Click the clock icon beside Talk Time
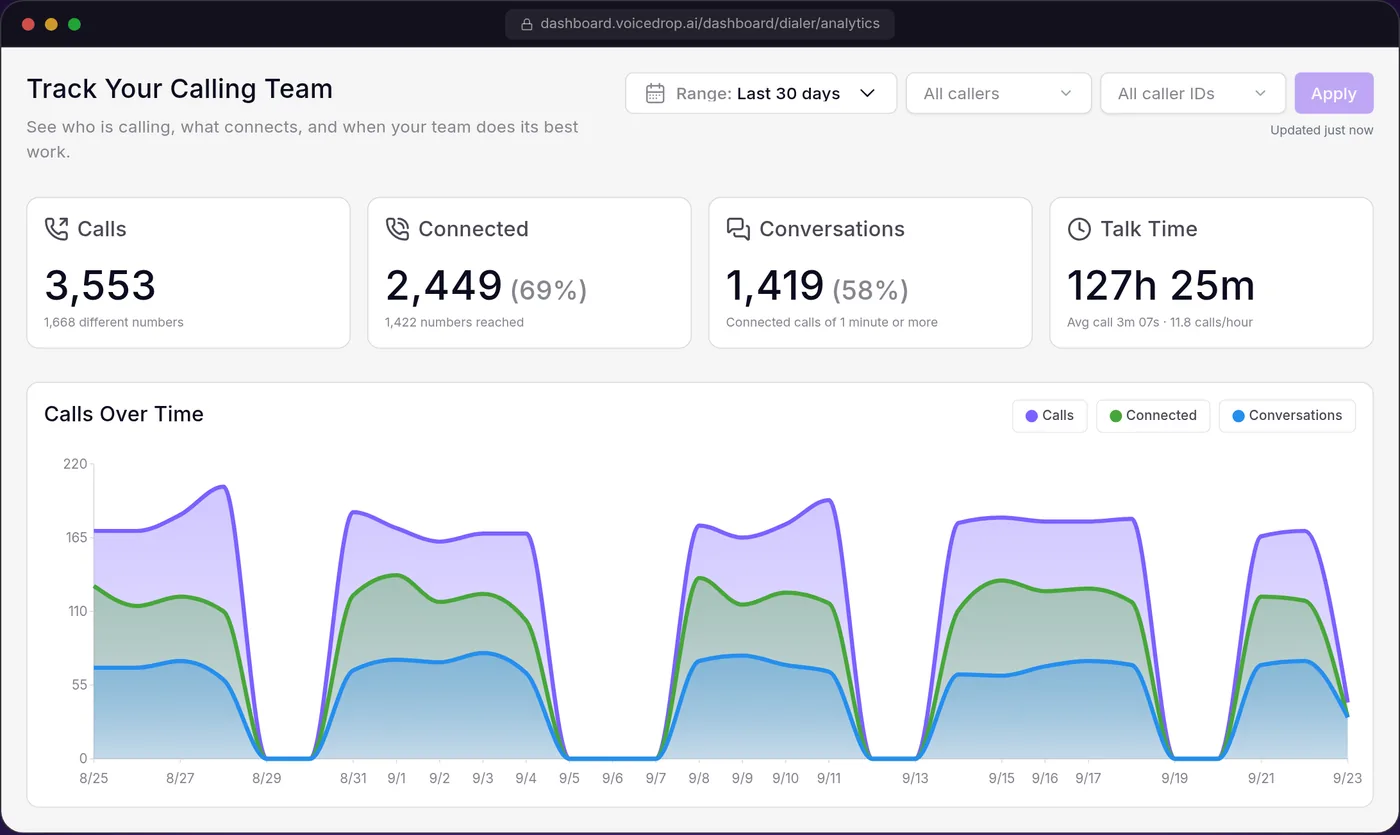This screenshot has height=835, width=1400. pos(1079,229)
